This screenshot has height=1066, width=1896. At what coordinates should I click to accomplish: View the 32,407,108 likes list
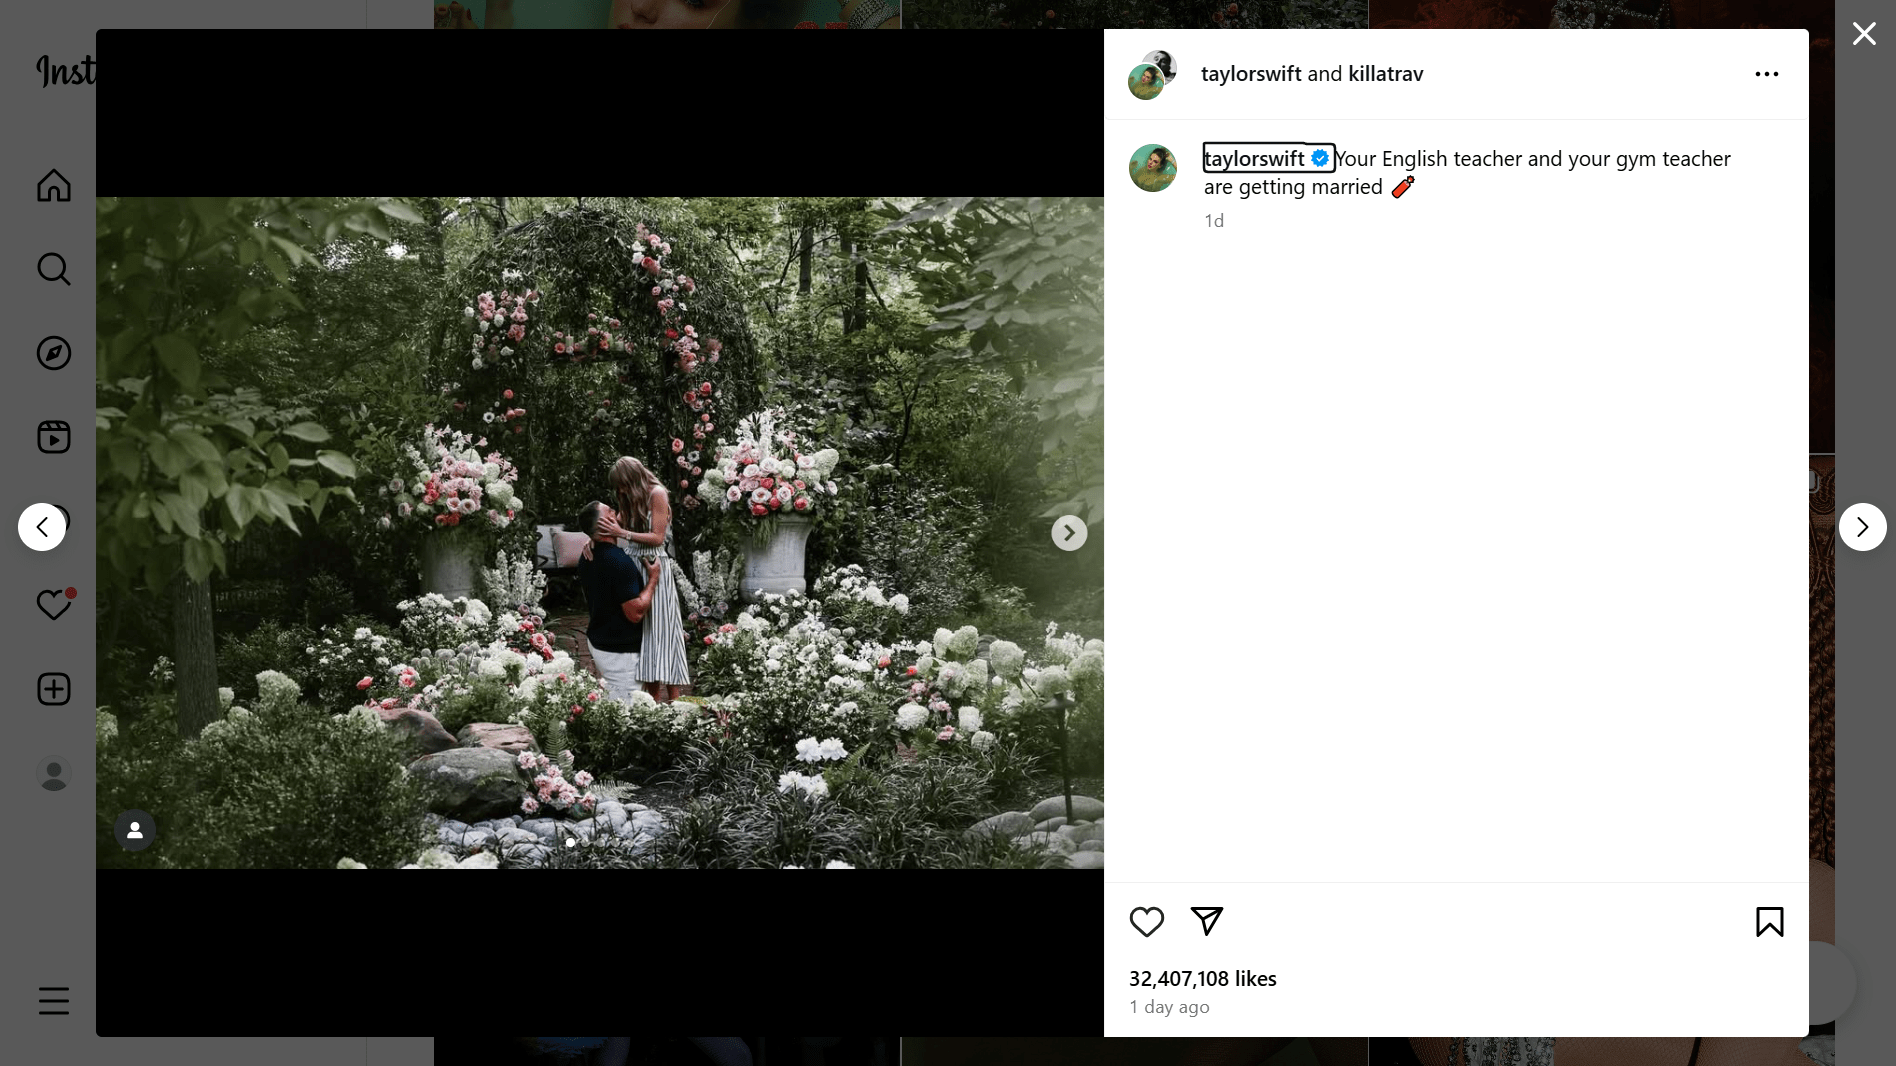(x=1203, y=979)
